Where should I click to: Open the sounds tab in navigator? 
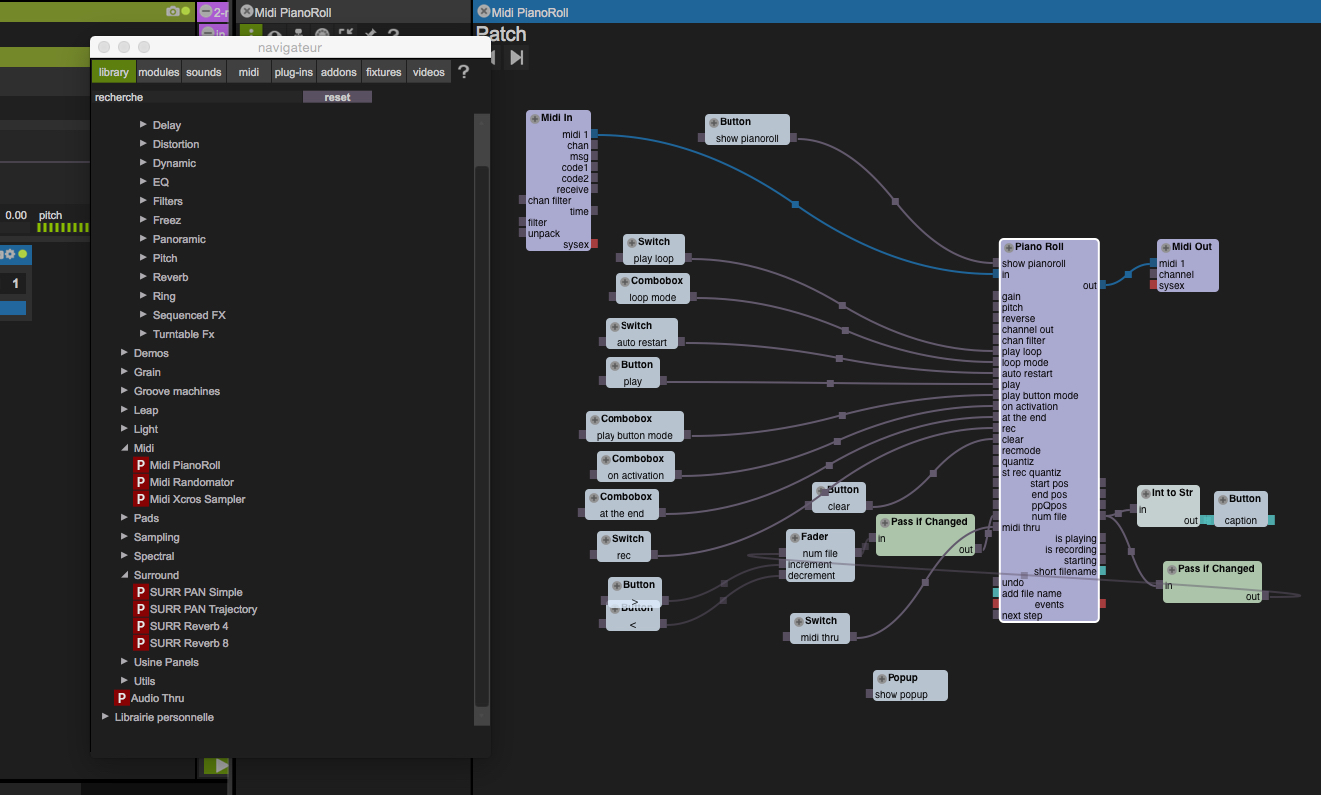[203, 72]
